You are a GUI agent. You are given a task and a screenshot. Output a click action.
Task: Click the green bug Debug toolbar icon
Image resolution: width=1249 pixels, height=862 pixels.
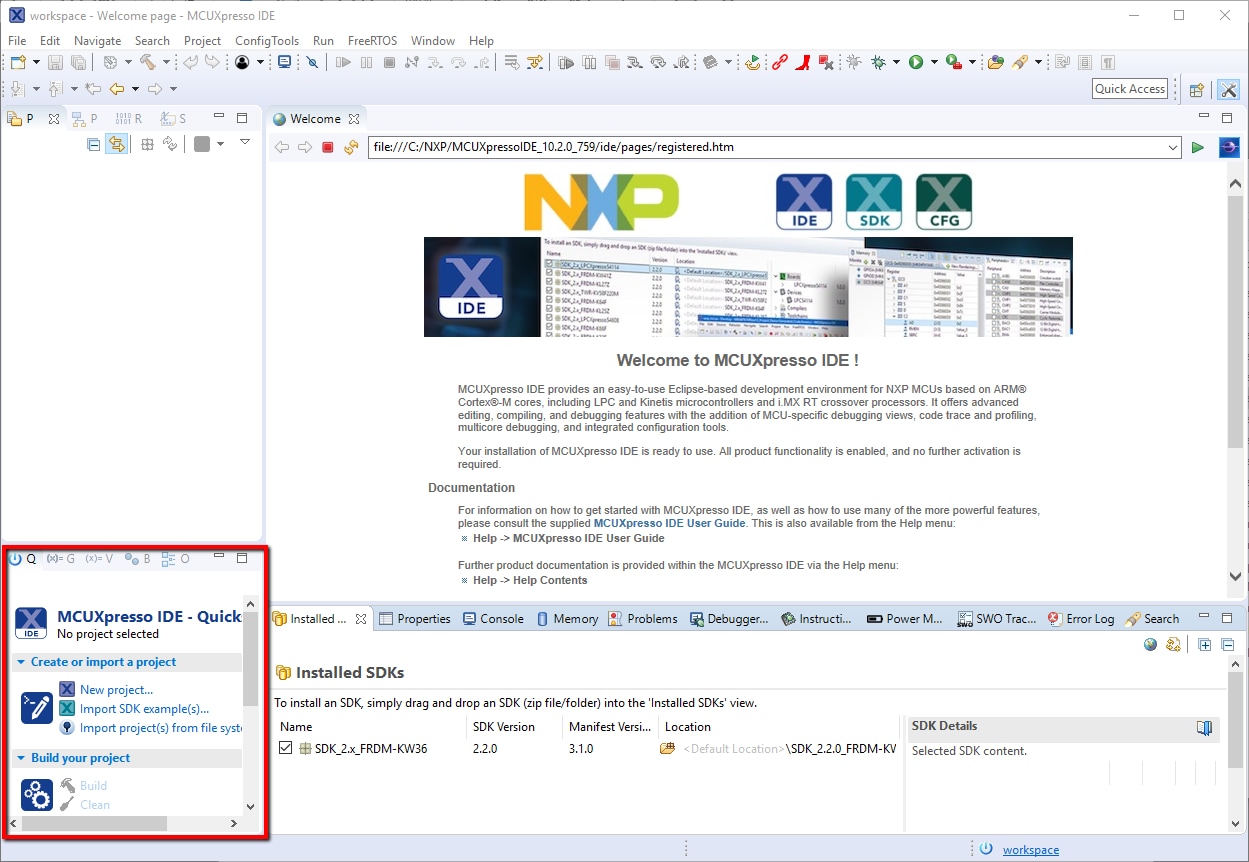879,62
